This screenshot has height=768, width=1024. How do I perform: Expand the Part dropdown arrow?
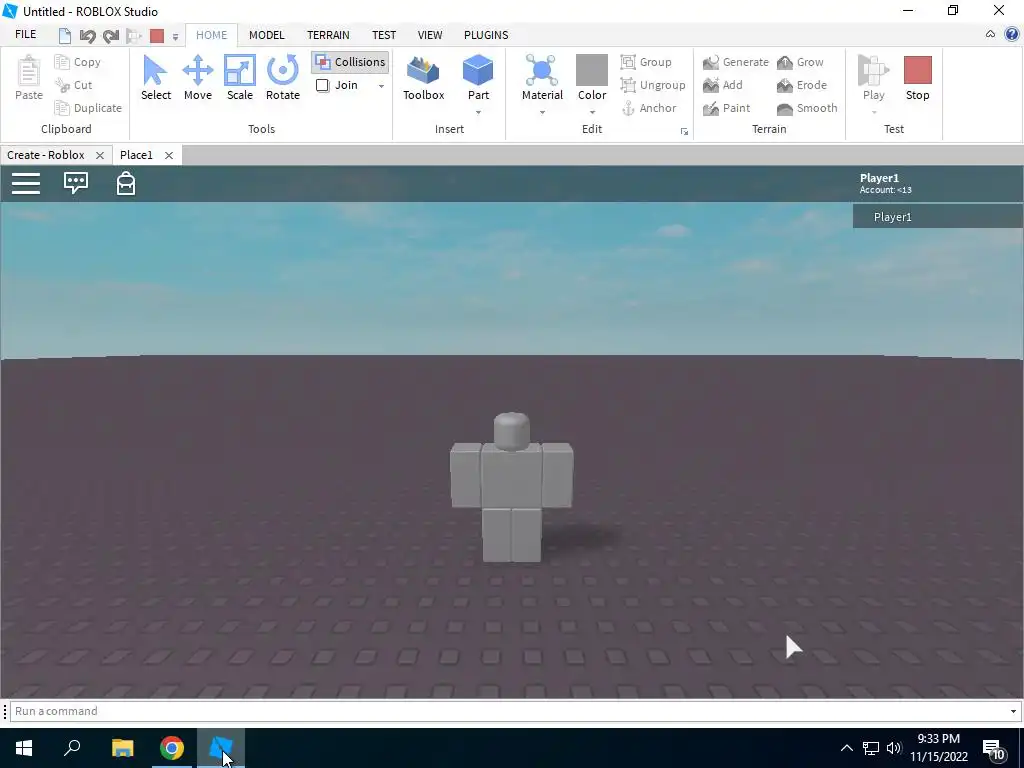pos(478,113)
